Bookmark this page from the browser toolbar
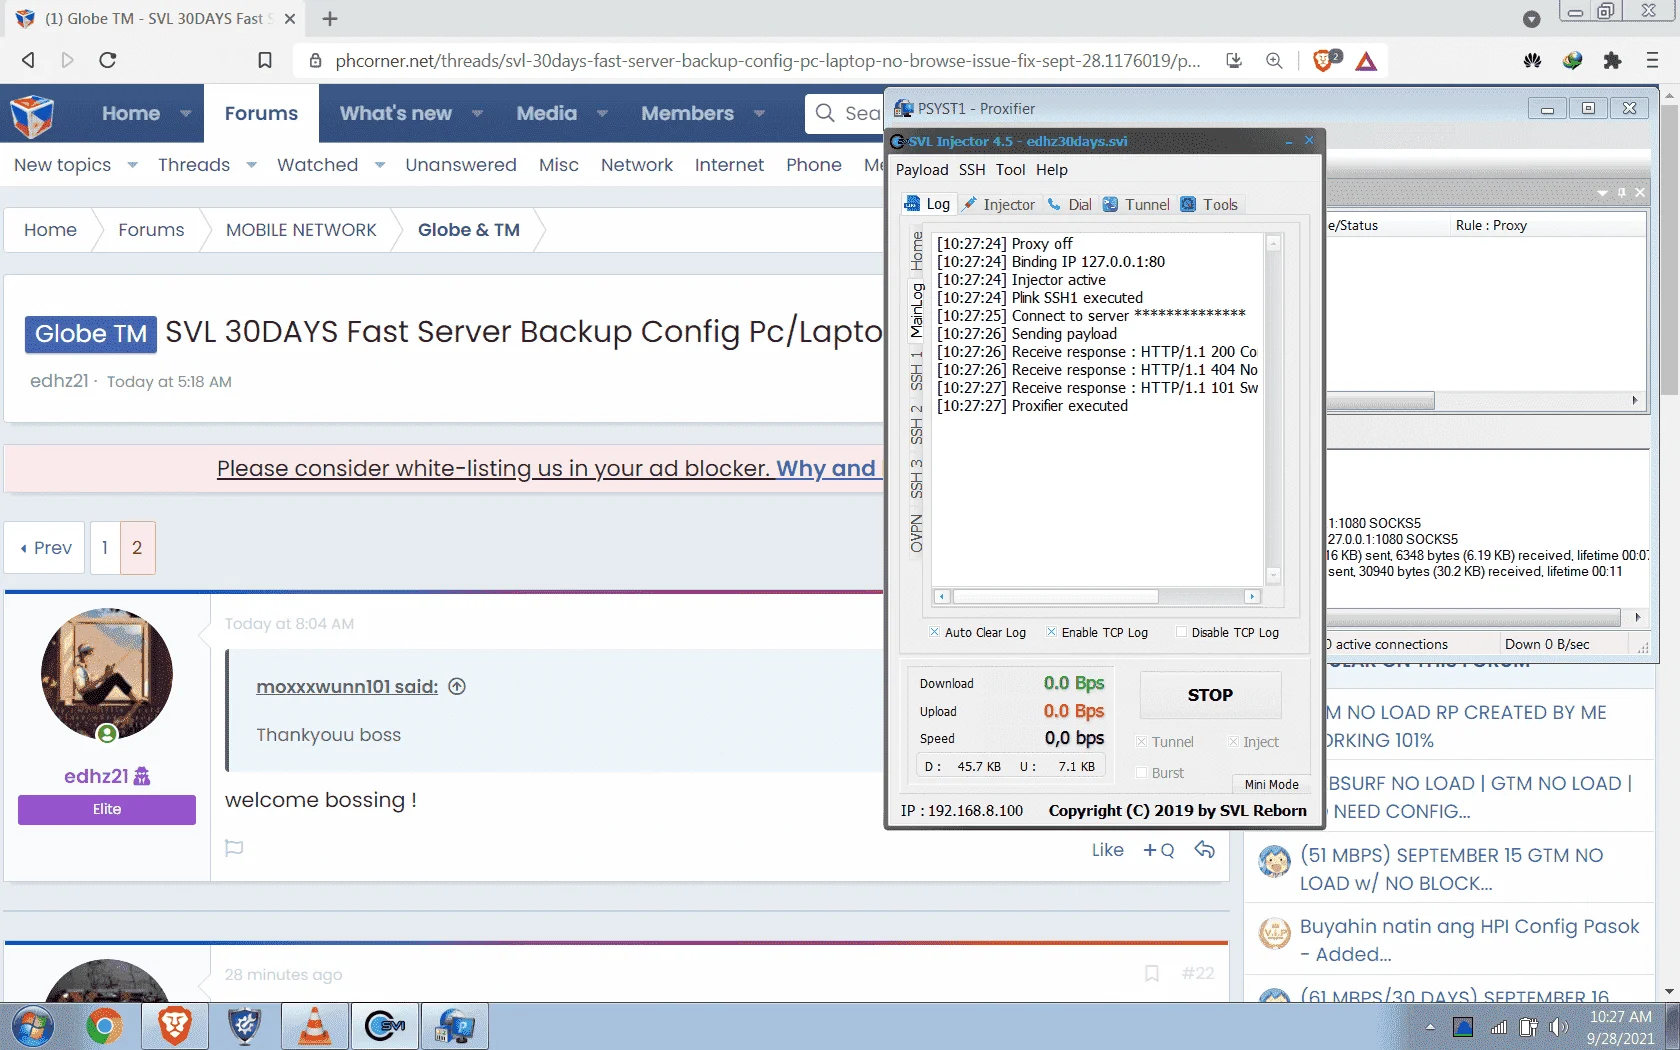The height and width of the screenshot is (1050, 1680). coord(265,60)
